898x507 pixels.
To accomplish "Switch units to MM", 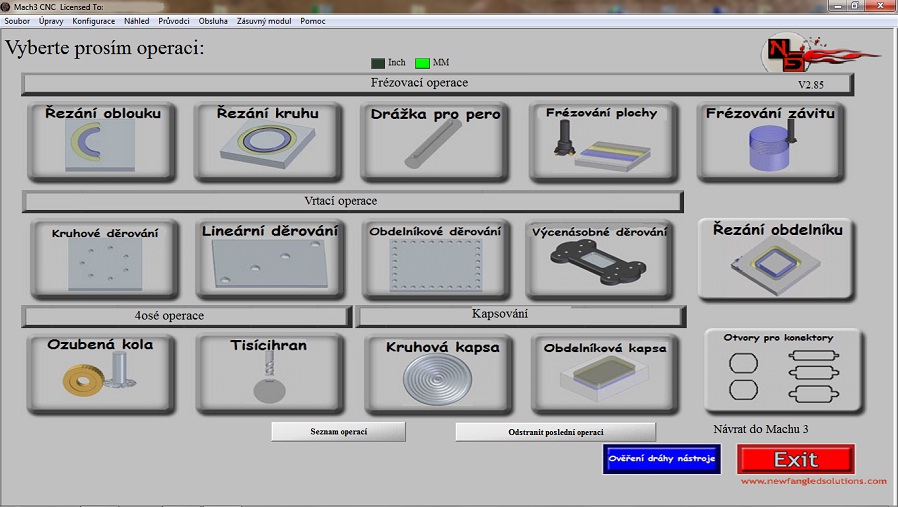I will point(422,63).
